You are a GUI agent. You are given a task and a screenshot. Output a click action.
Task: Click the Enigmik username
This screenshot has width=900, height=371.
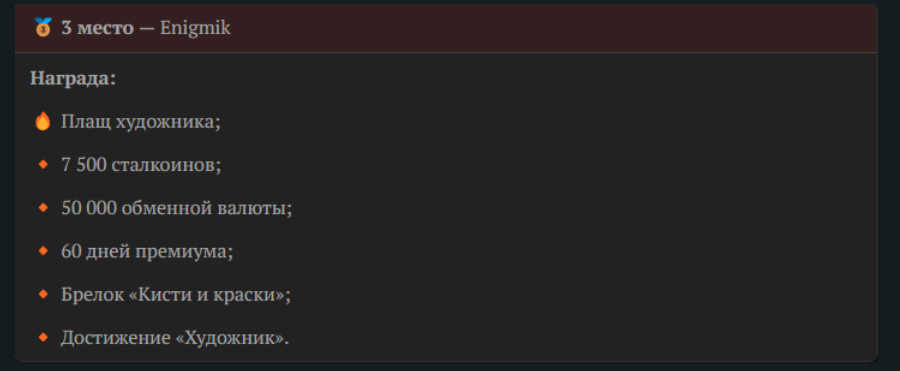coord(195,28)
